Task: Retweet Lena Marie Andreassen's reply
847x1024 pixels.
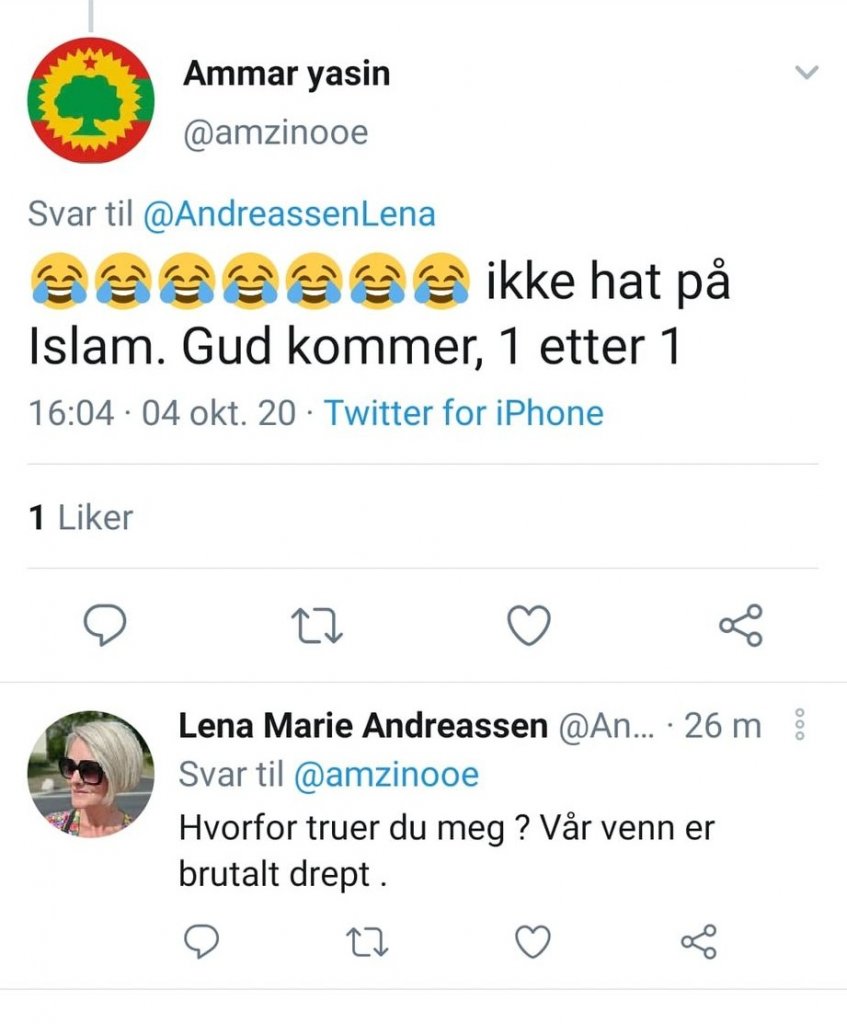Action: (369, 940)
